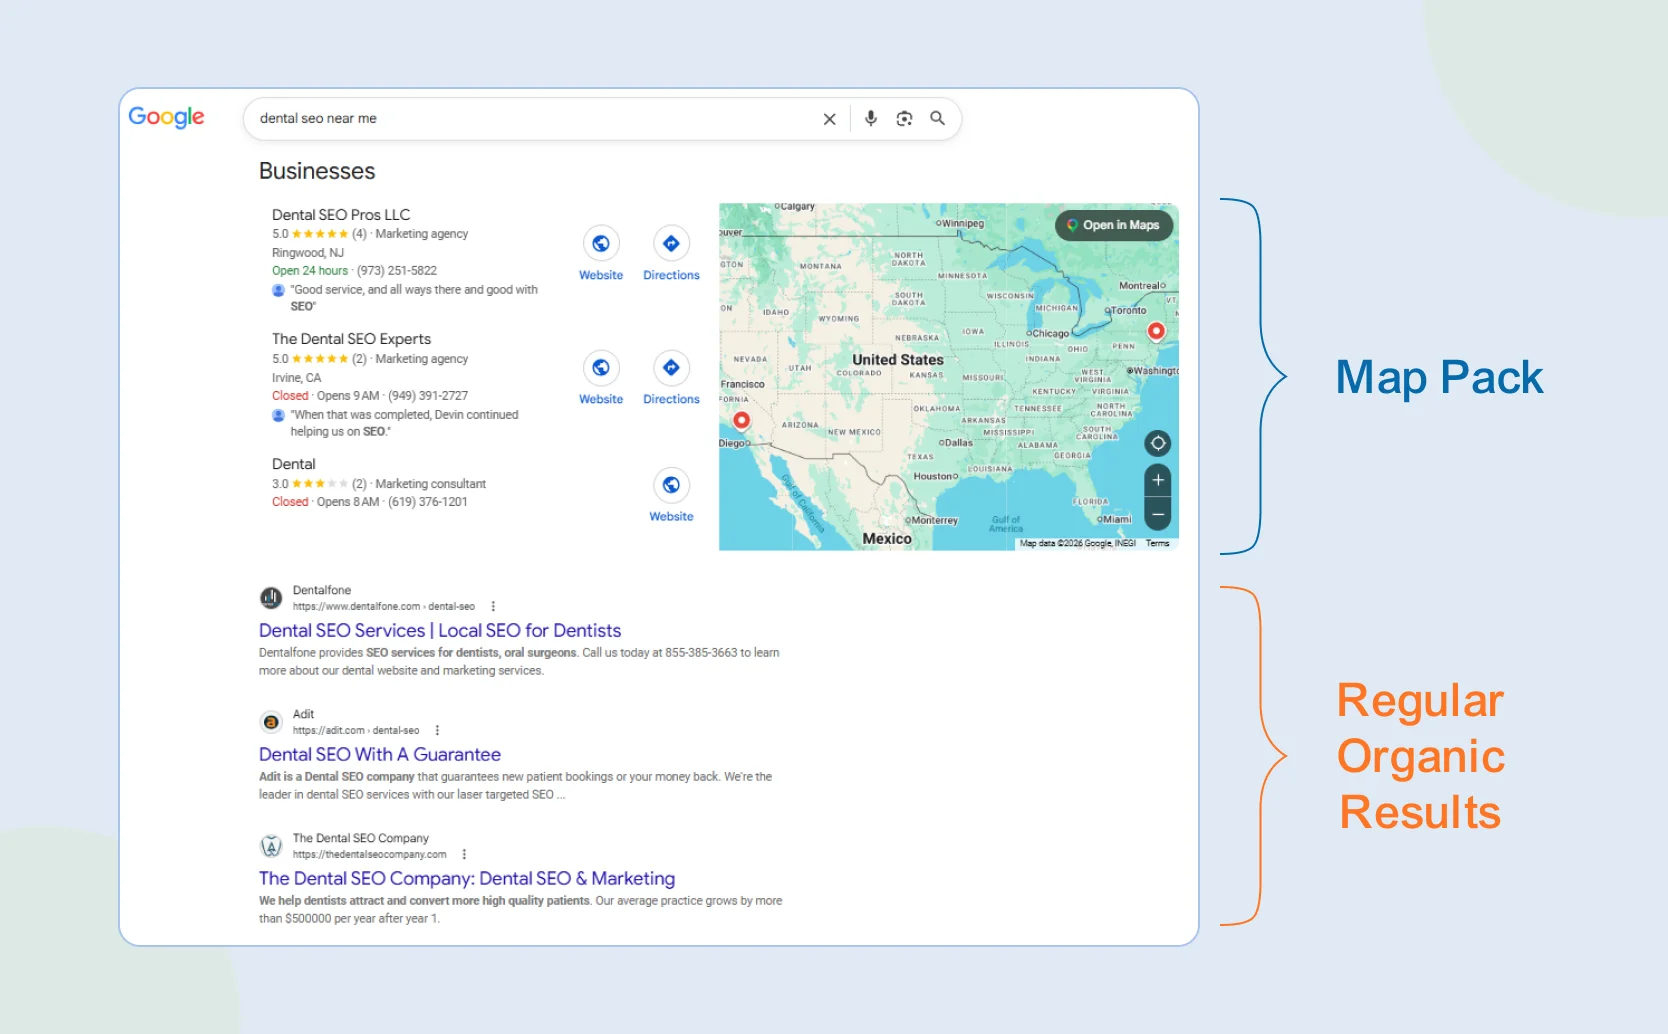Start voice search with the microphone icon

[871, 118]
